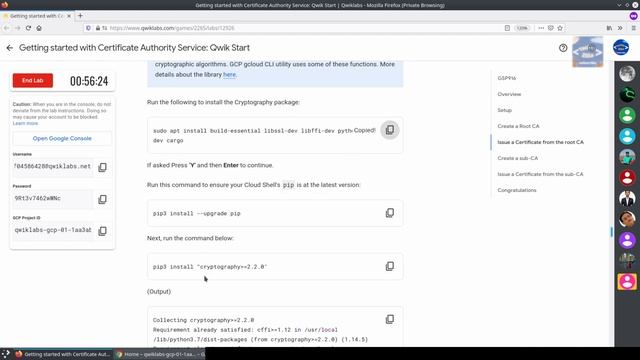Click the back arrow beside lab title
The image size is (640, 360).
coord(9,48)
